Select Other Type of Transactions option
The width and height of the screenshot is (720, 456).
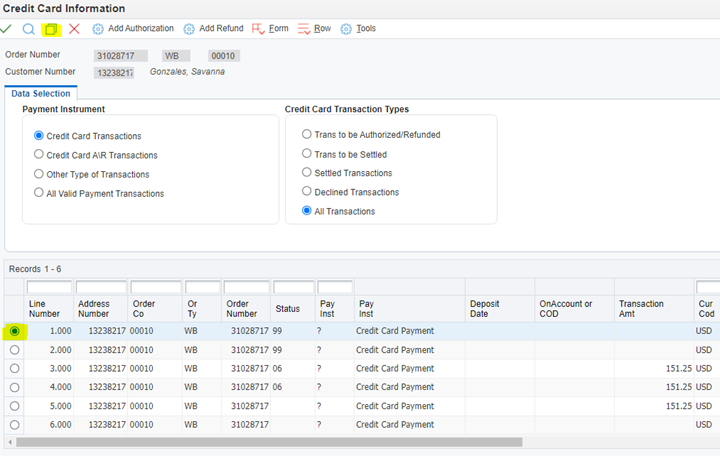click(x=39, y=174)
